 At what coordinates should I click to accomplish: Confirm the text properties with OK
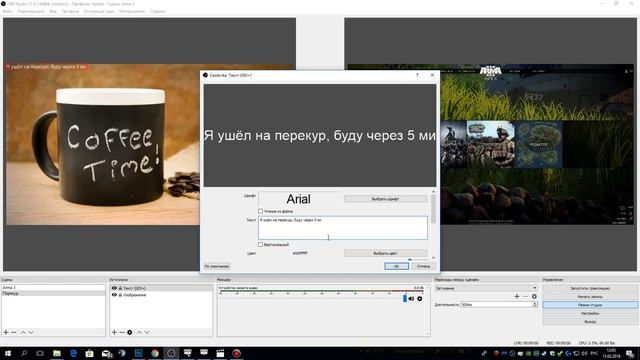(x=396, y=266)
